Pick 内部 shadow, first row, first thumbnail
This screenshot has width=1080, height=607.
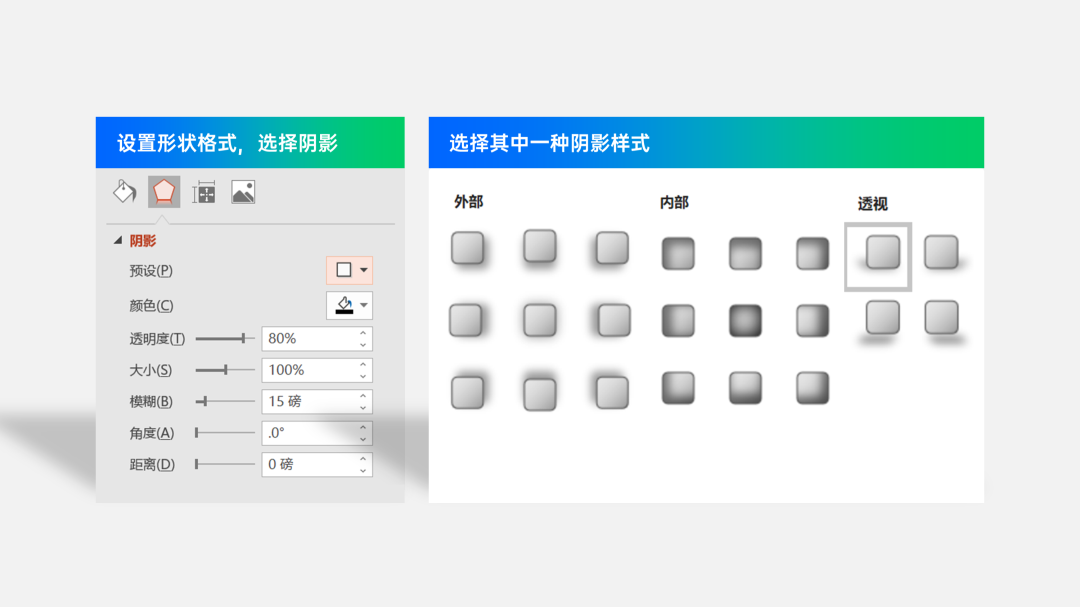[x=678, y=254]
